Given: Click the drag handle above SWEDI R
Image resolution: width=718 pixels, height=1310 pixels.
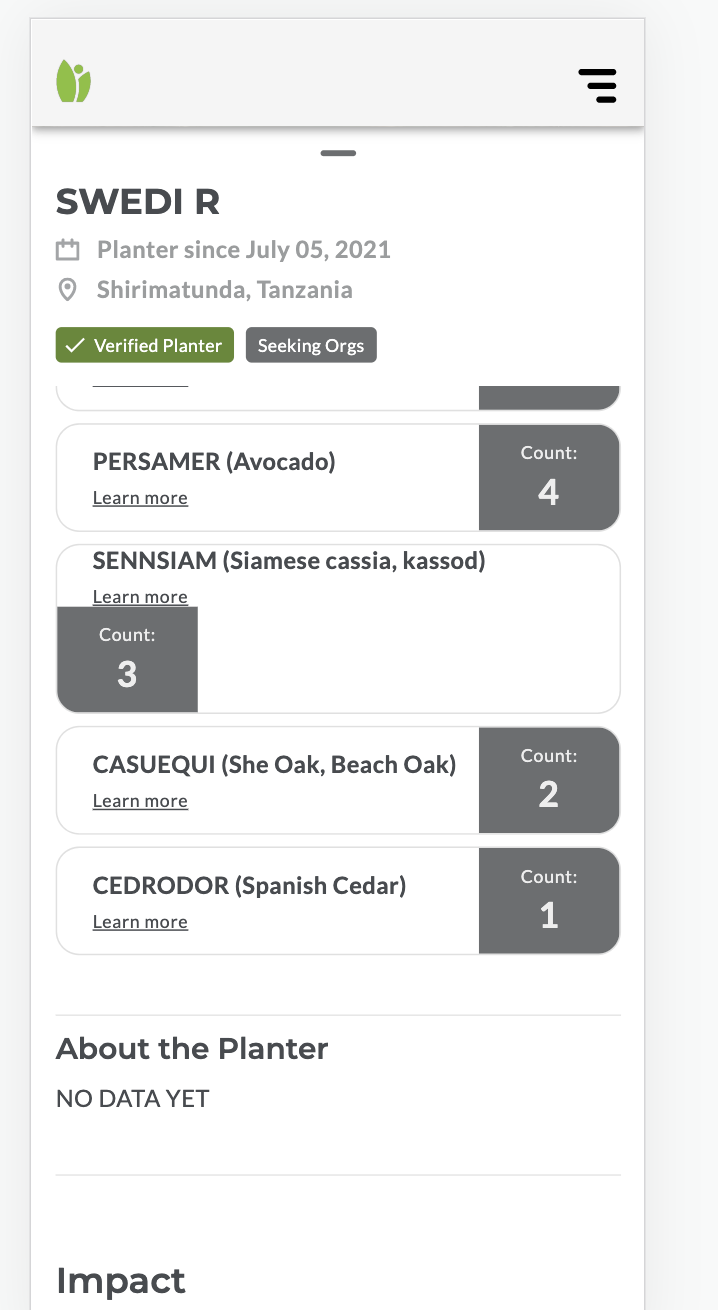Looking at the screenshot, I should [x=338, y=153].
